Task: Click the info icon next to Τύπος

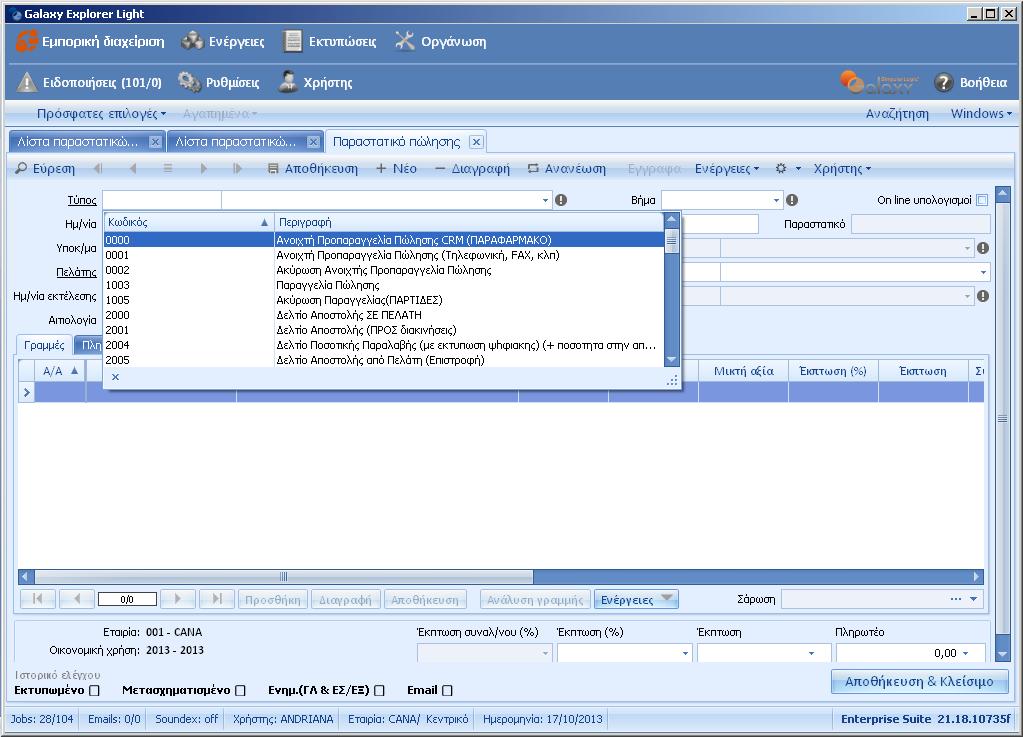Action: [x=560, y=200]
